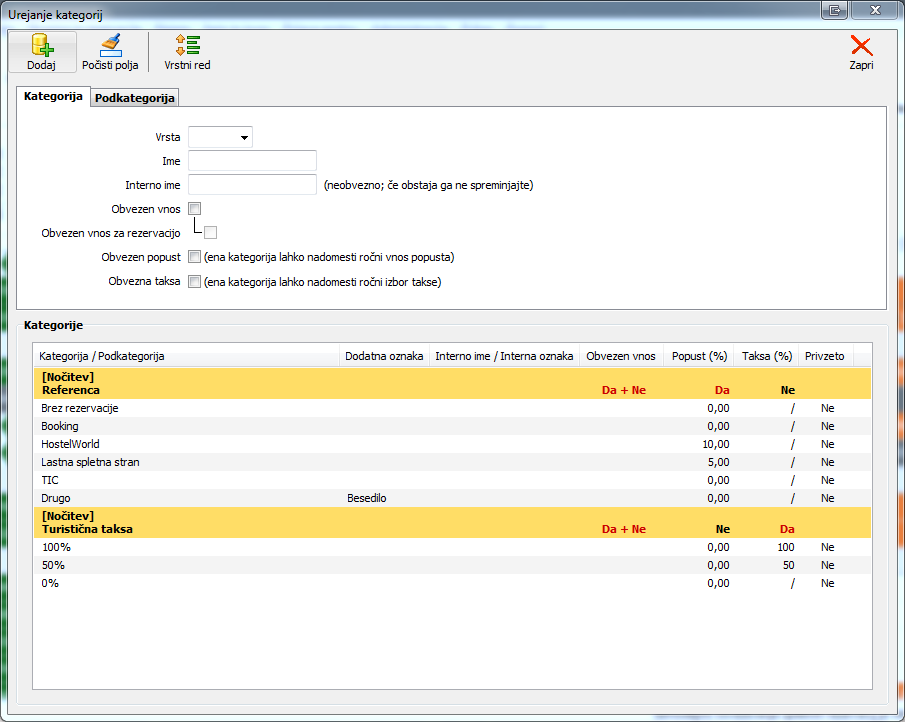Toggle the Obvezen vnos checkbox

(x=195, y=208)
